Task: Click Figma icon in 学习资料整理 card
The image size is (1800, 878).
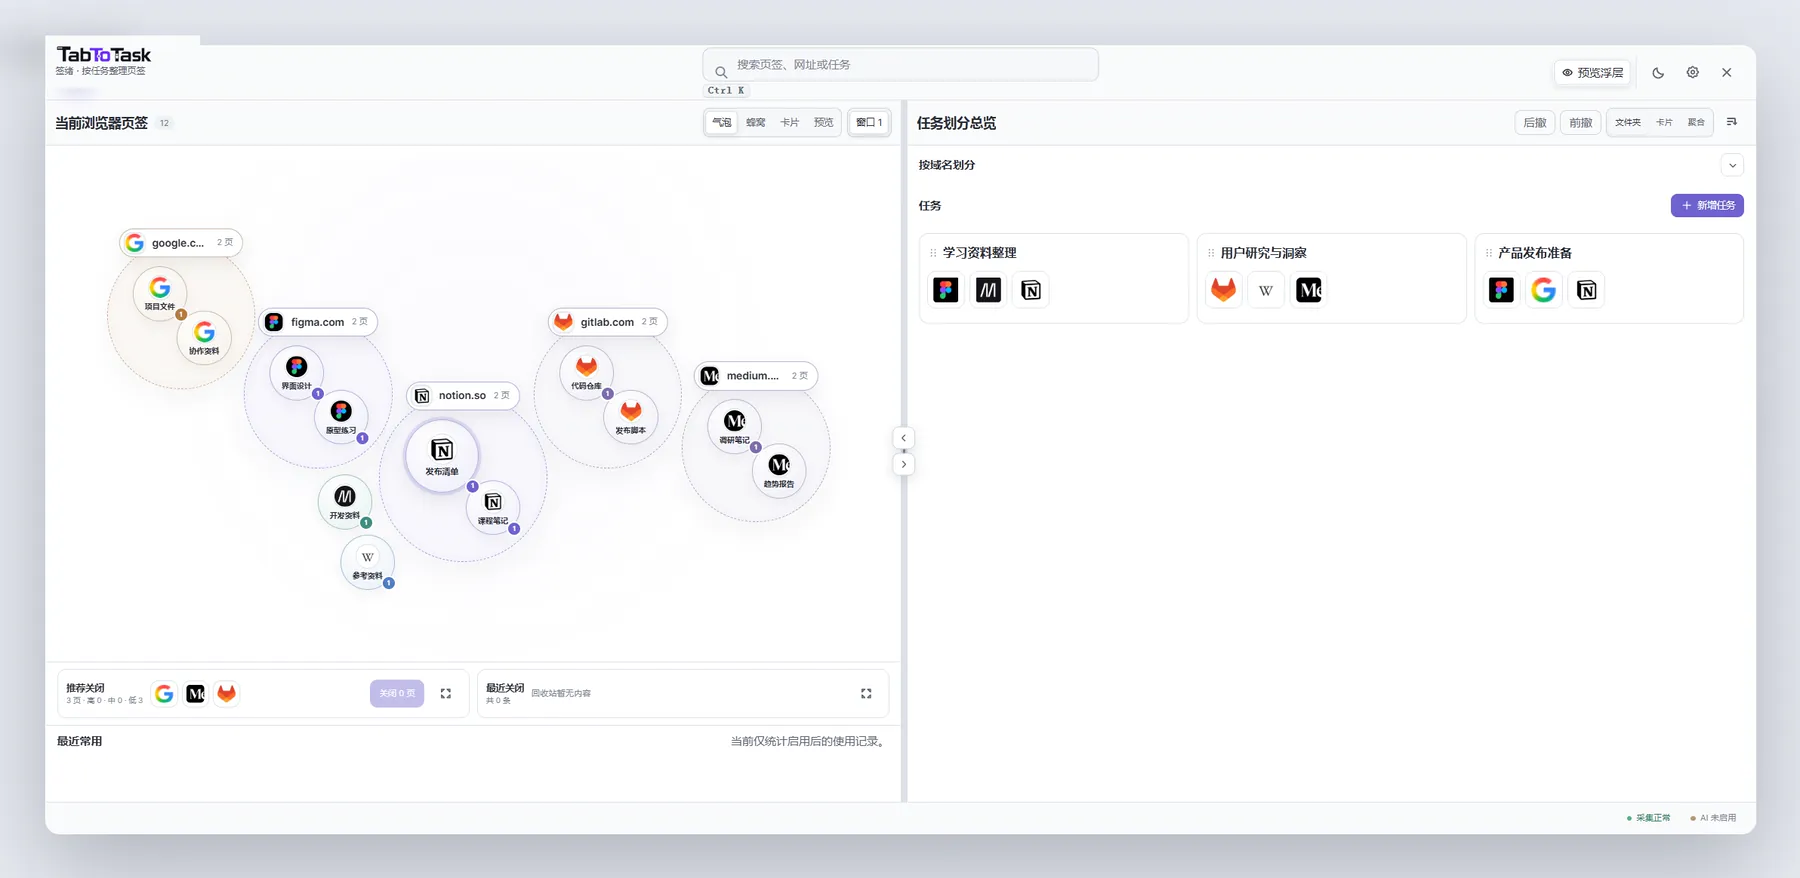Action: 946,290
